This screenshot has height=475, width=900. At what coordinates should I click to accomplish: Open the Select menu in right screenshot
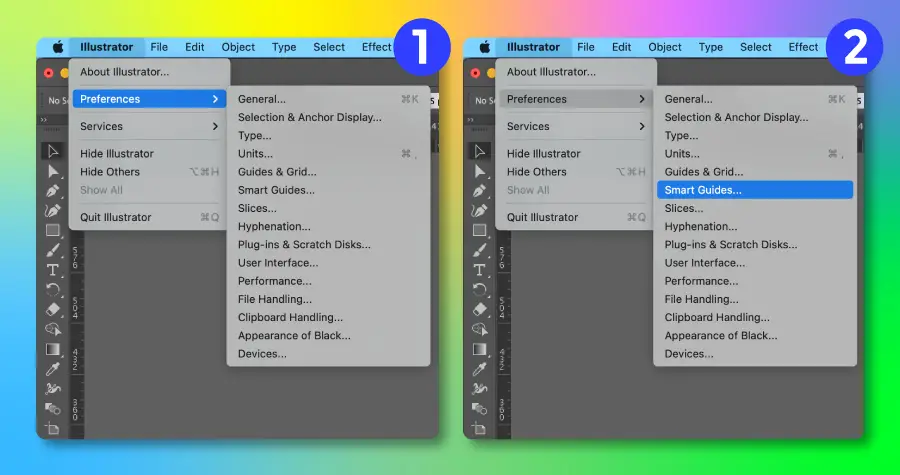point(755,47)
